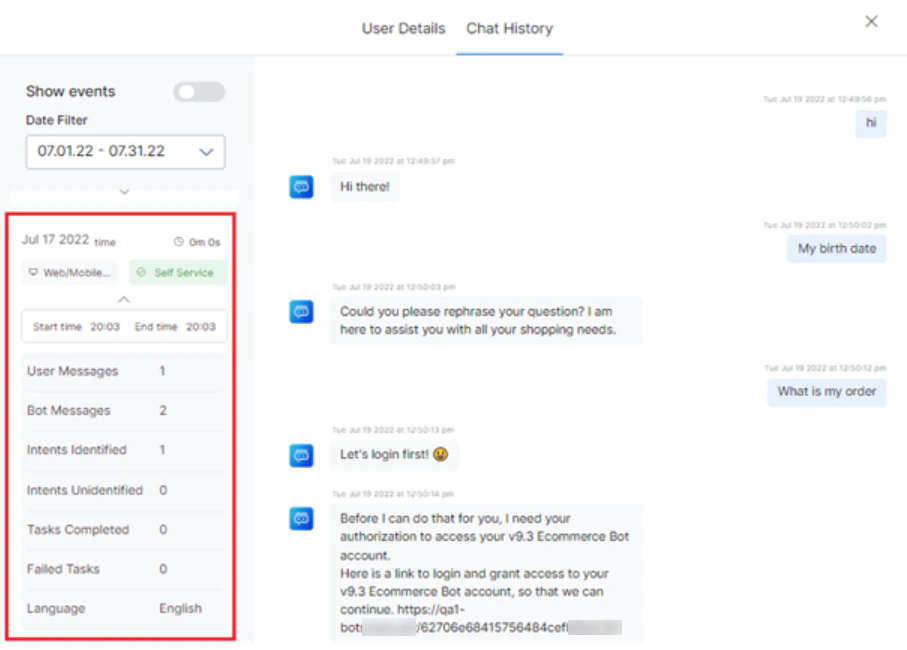
Task: Click the smiley emoji in the login message
Action: tap(444, 454)
